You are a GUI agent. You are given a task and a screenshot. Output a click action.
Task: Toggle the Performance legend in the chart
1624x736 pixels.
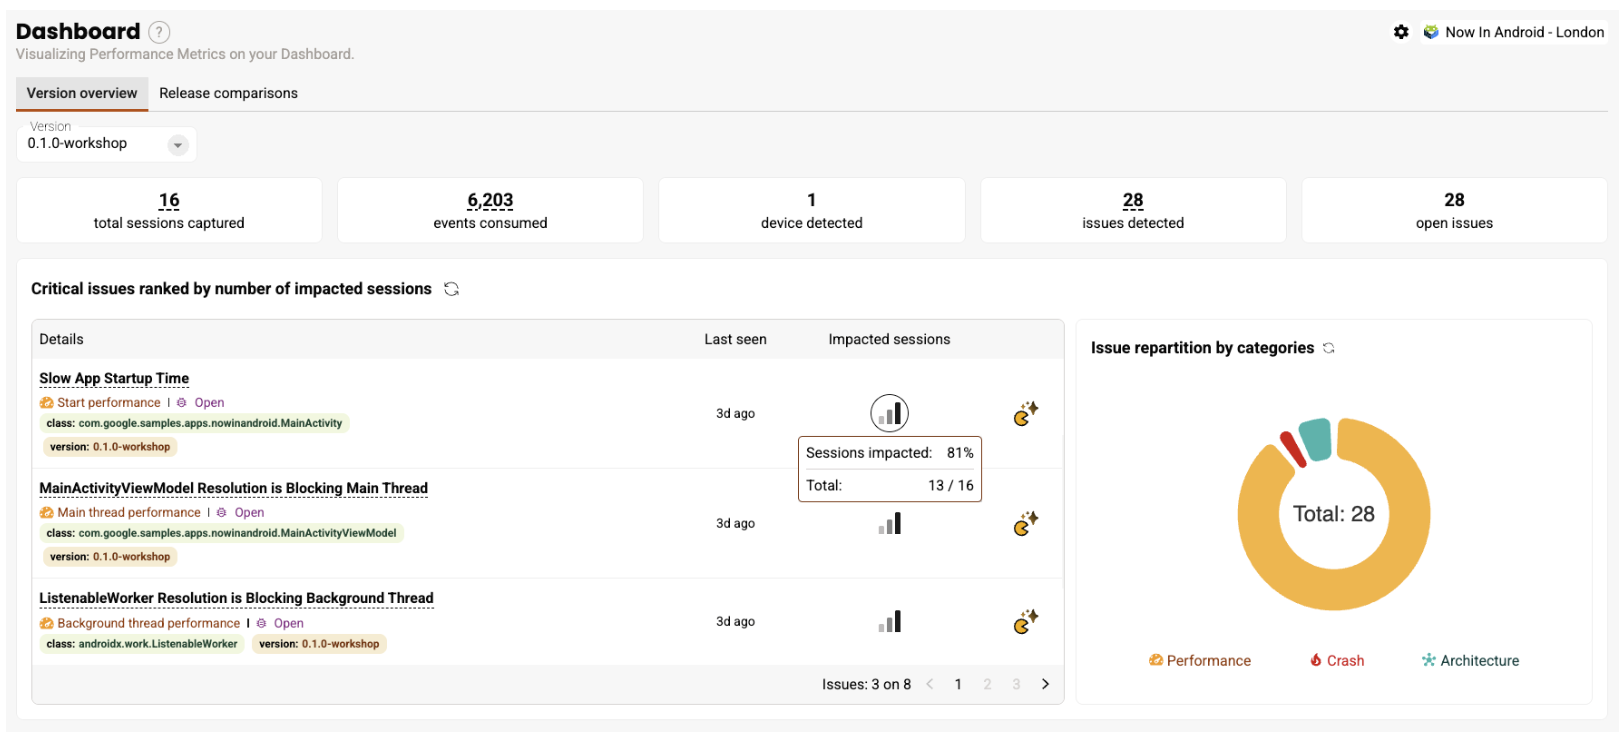(1200, 661)
